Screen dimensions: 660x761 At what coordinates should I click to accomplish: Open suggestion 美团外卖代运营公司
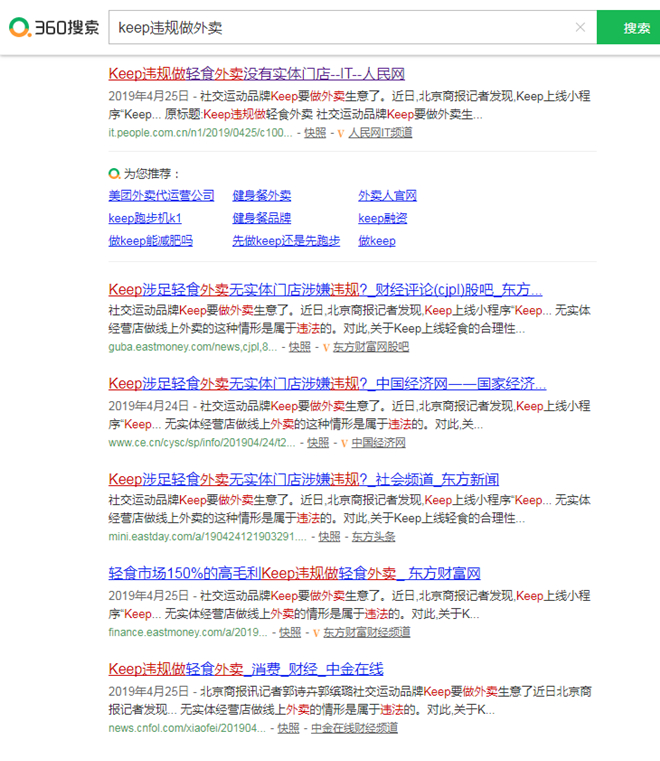161,196
